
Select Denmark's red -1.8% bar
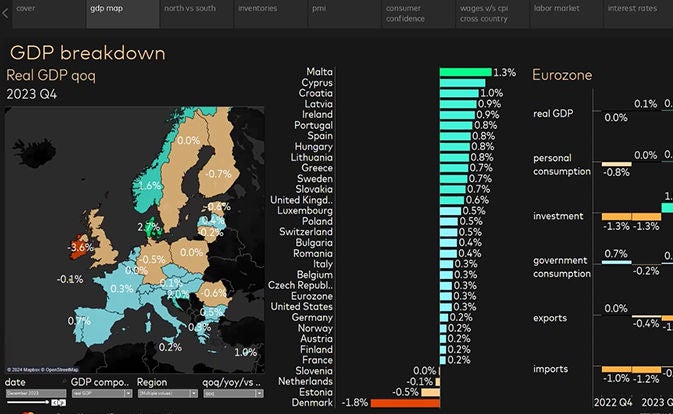404,402
